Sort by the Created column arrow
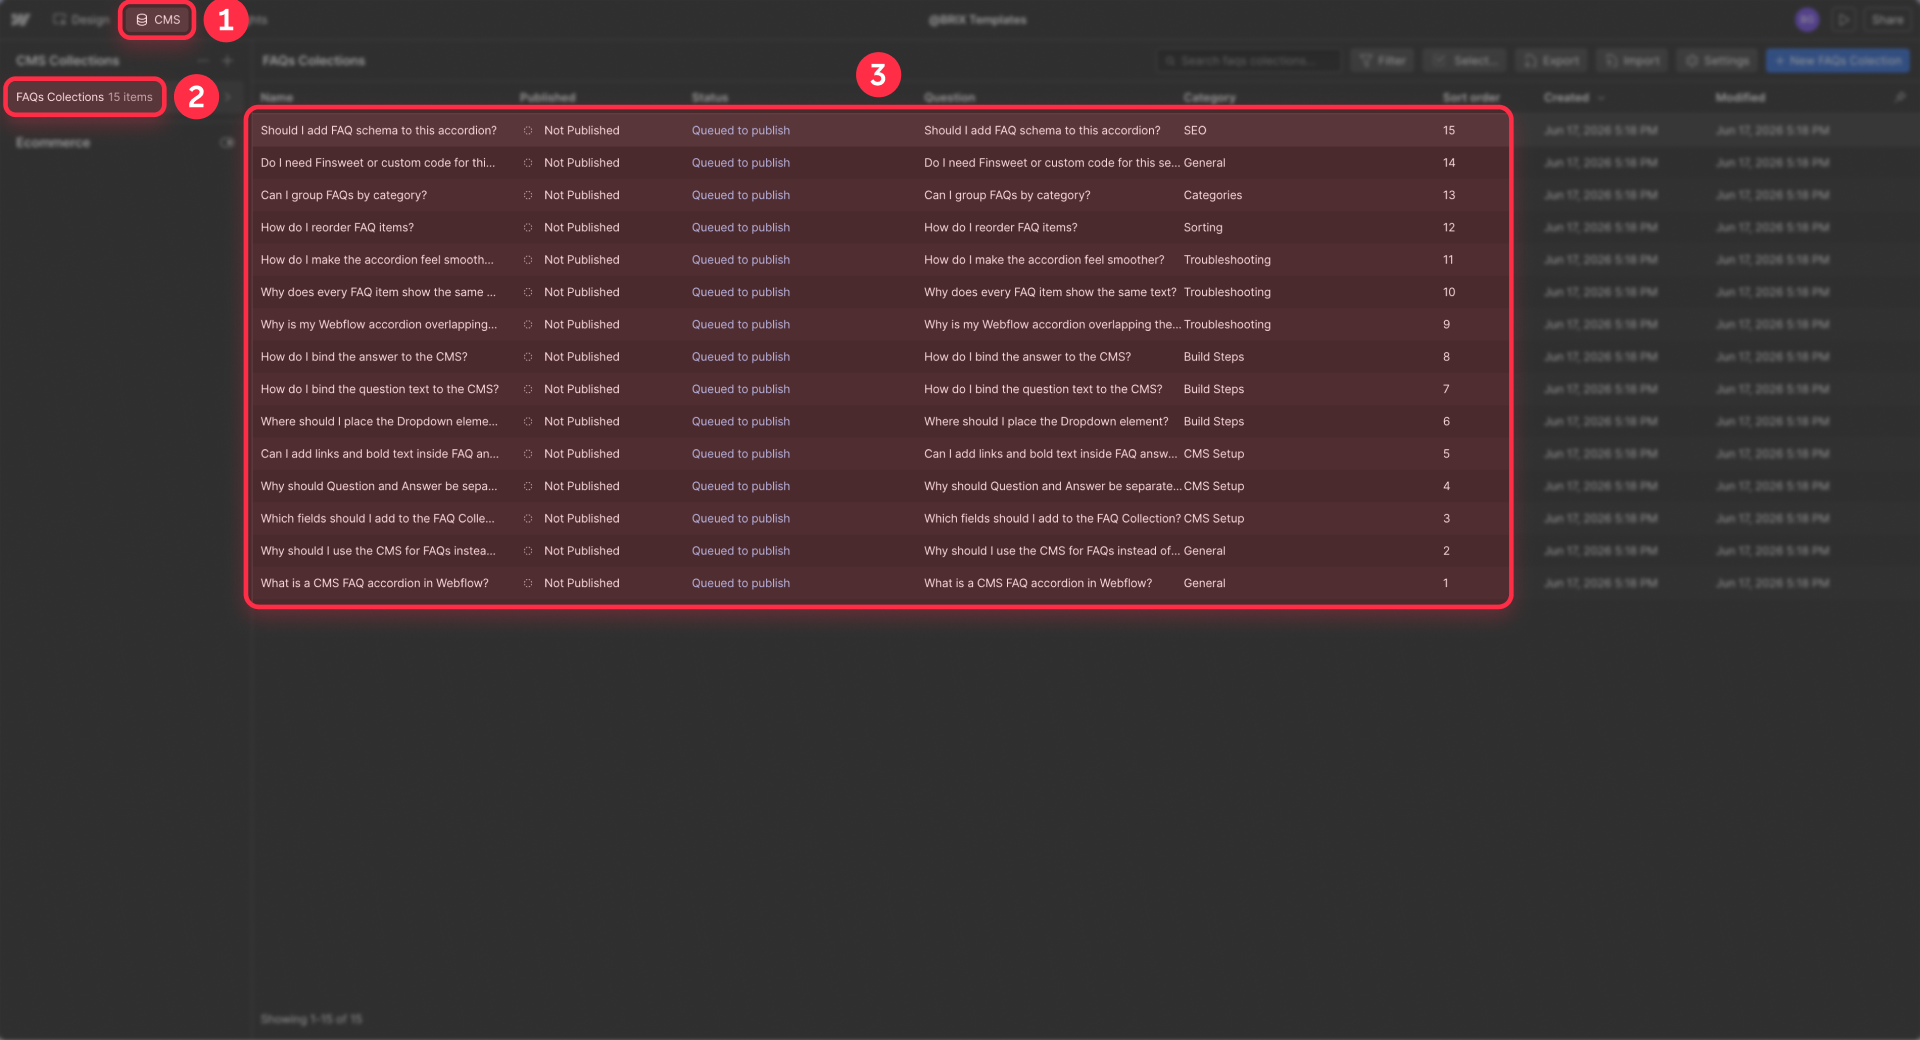The width and height of the screenshot is (1920, 1040). [x=1601, y=98]
